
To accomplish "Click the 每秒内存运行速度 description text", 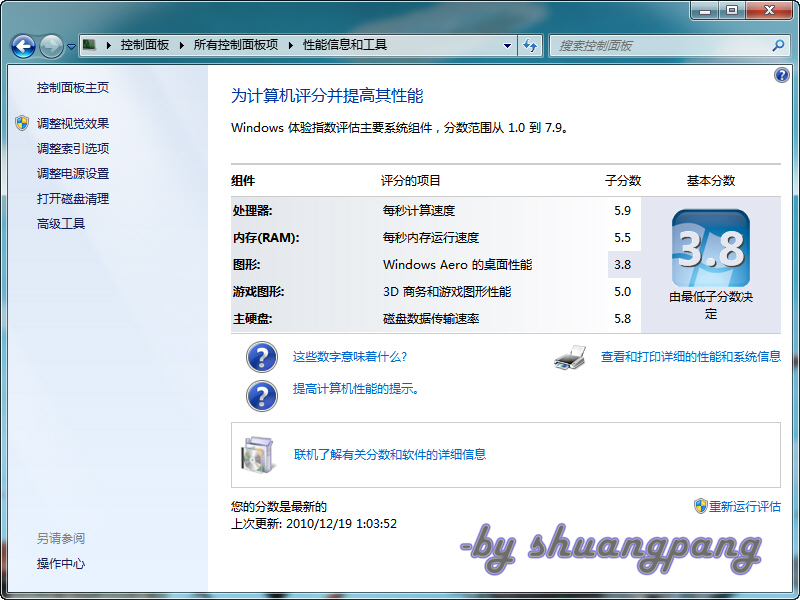I will point(431,238).
